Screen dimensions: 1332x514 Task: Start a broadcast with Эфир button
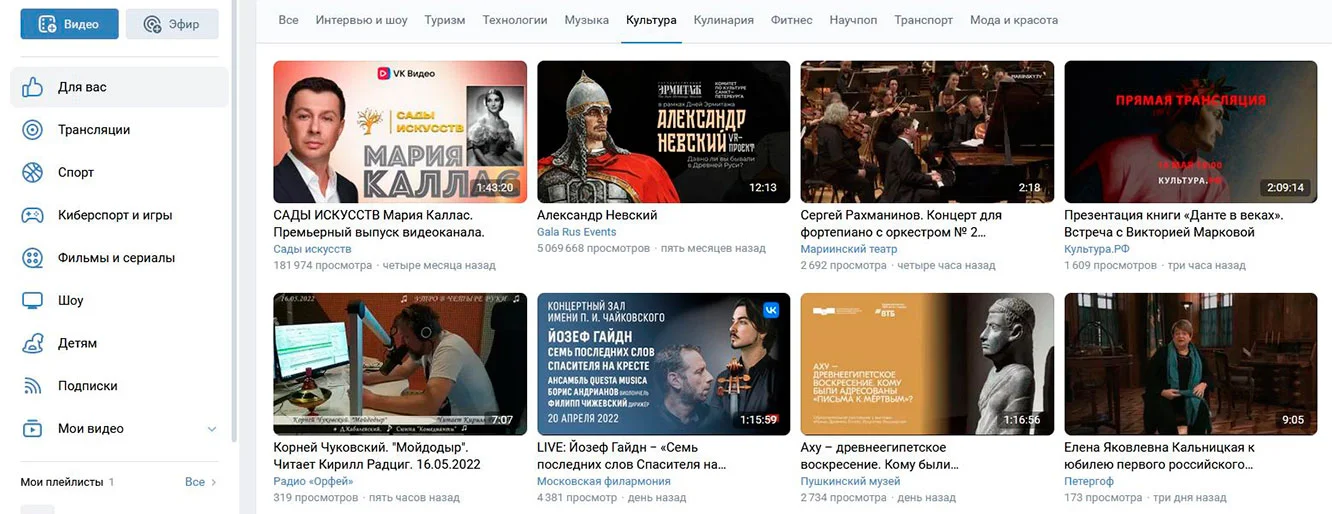click(172, 24)
